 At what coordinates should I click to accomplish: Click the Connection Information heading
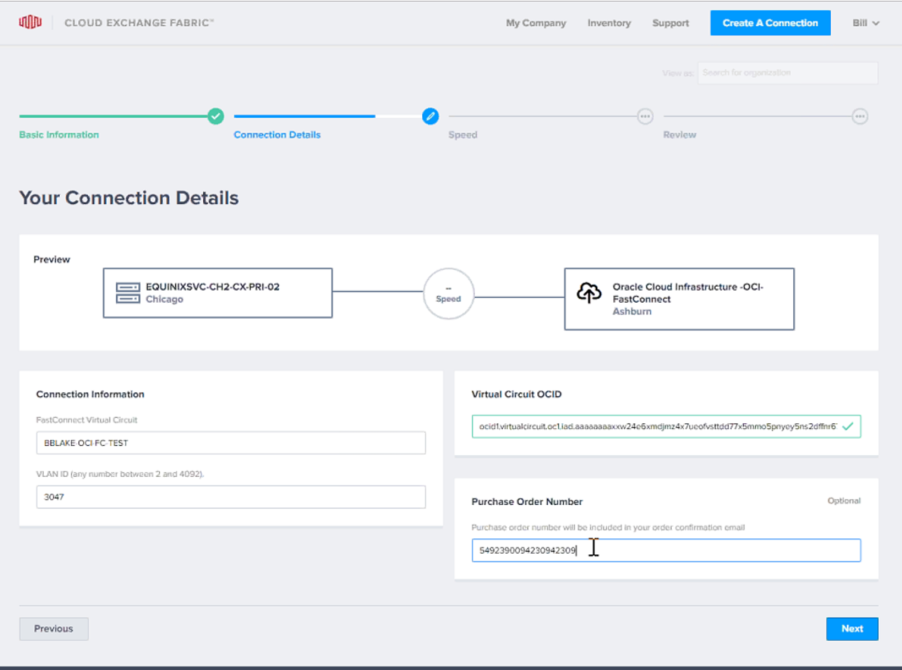click(x=90, y=394)
